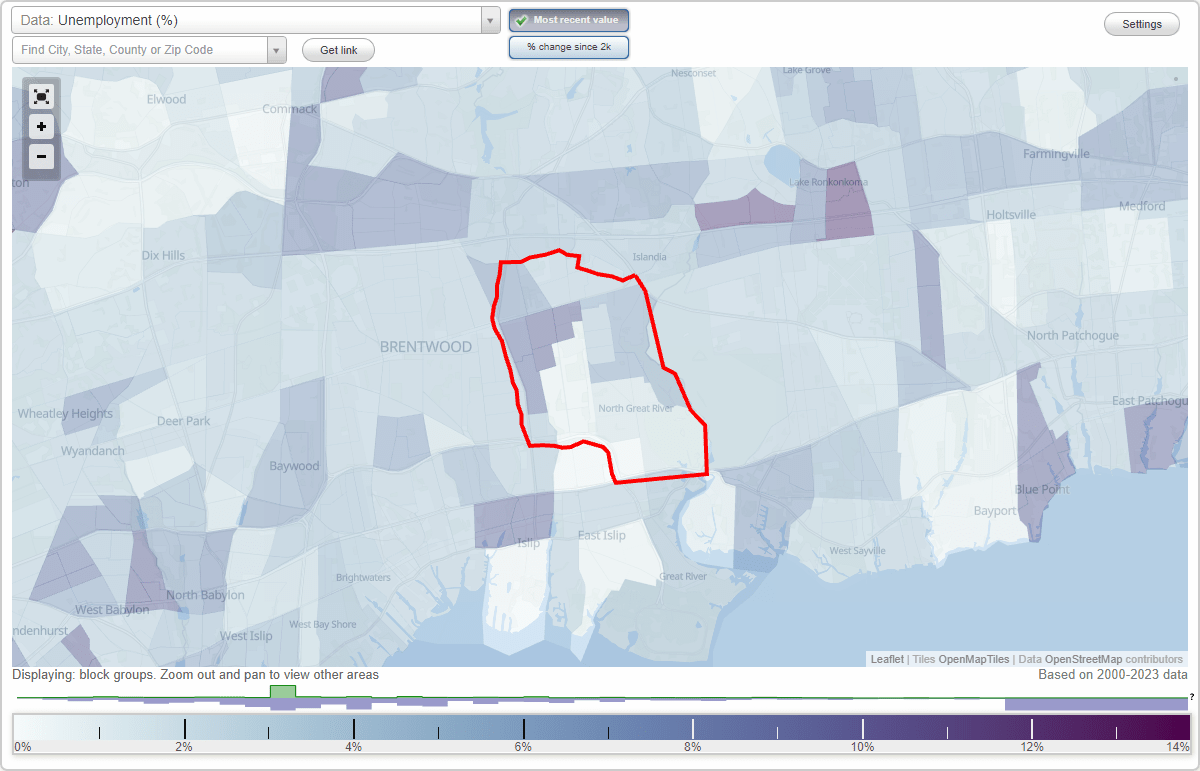Click the Get link button
This screenshot has height=771, width=1200.
337,49
